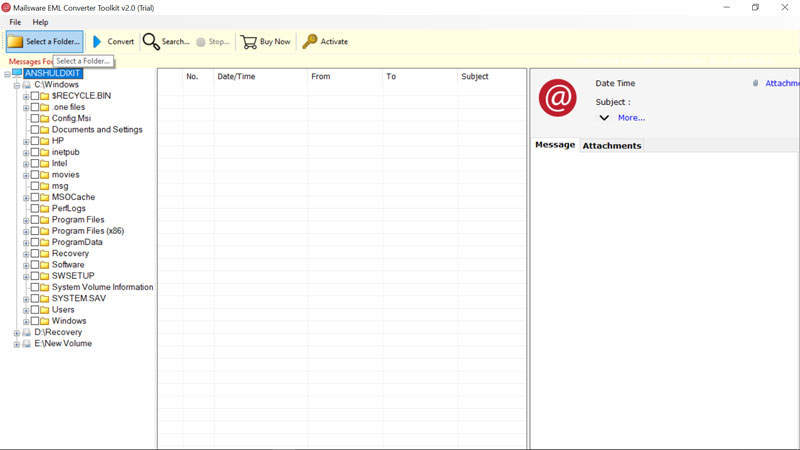The width and height of the screenshot is (800, 450).
Task: Click the Activate key icon
Action: 310,41
